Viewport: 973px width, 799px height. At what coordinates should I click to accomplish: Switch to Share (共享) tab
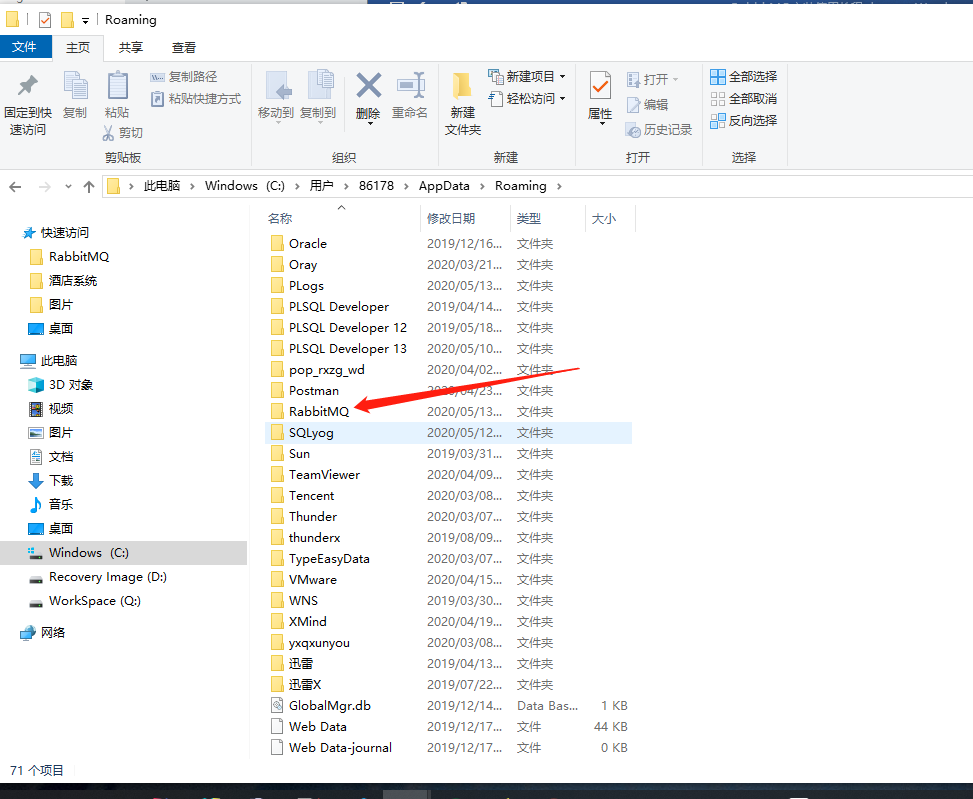(131, 48)
